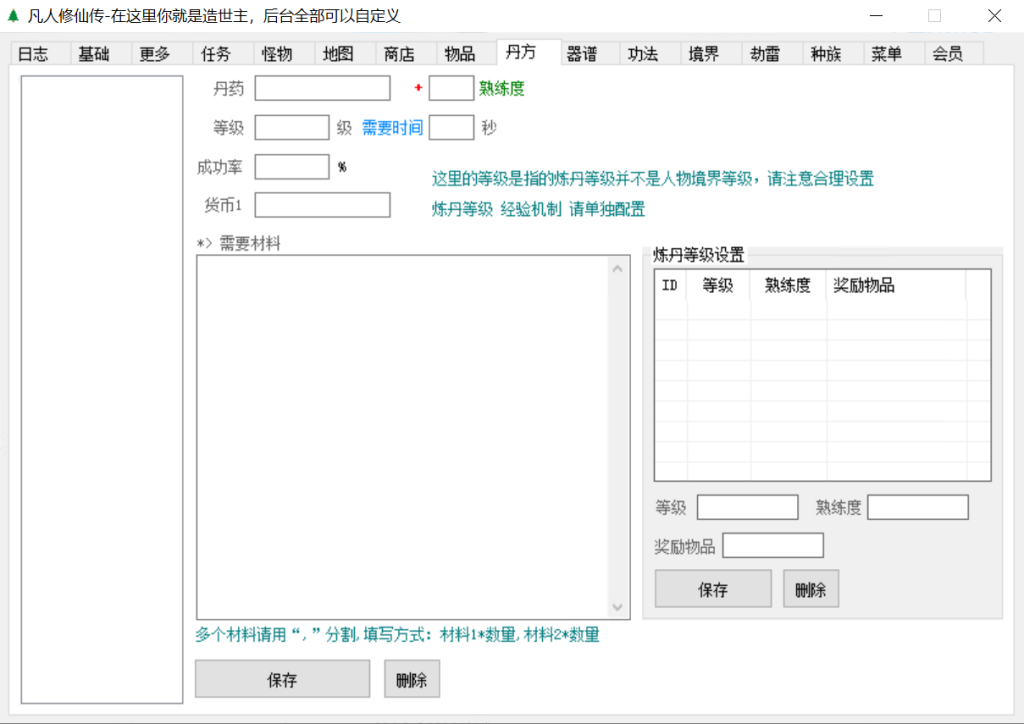The height and width of the screenshot is (724, 1024).
Task: Click the 丹药 name input field
Action: click(x=322, y=89)
